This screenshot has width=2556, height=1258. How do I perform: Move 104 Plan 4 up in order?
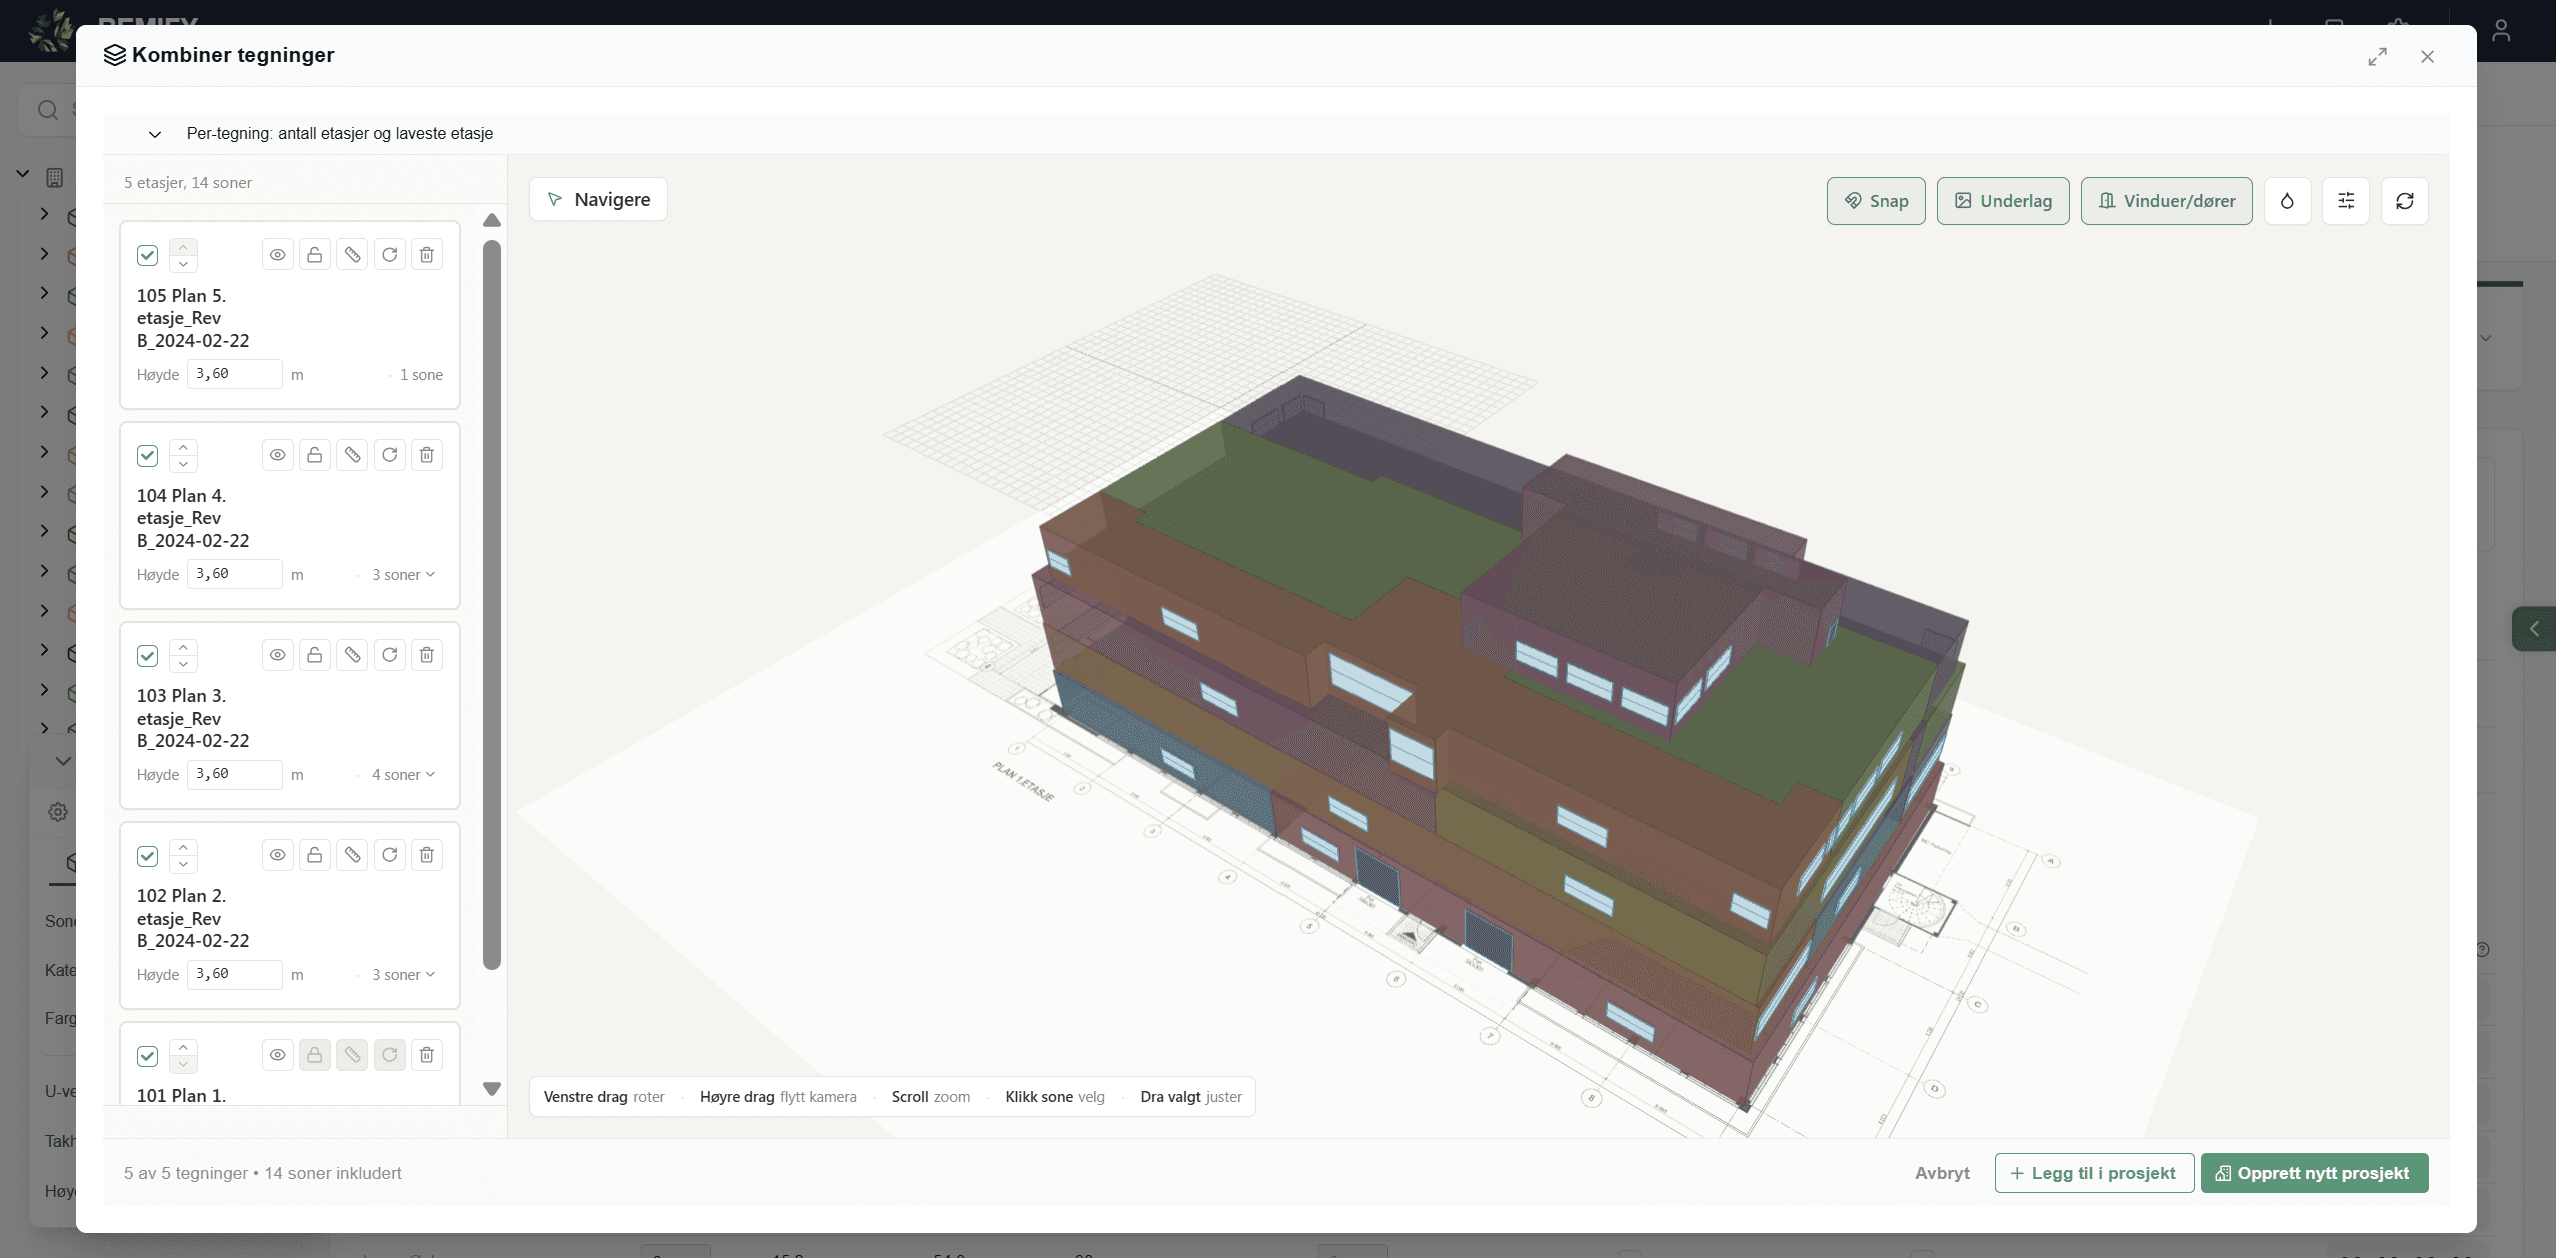(x=183, y=447)
